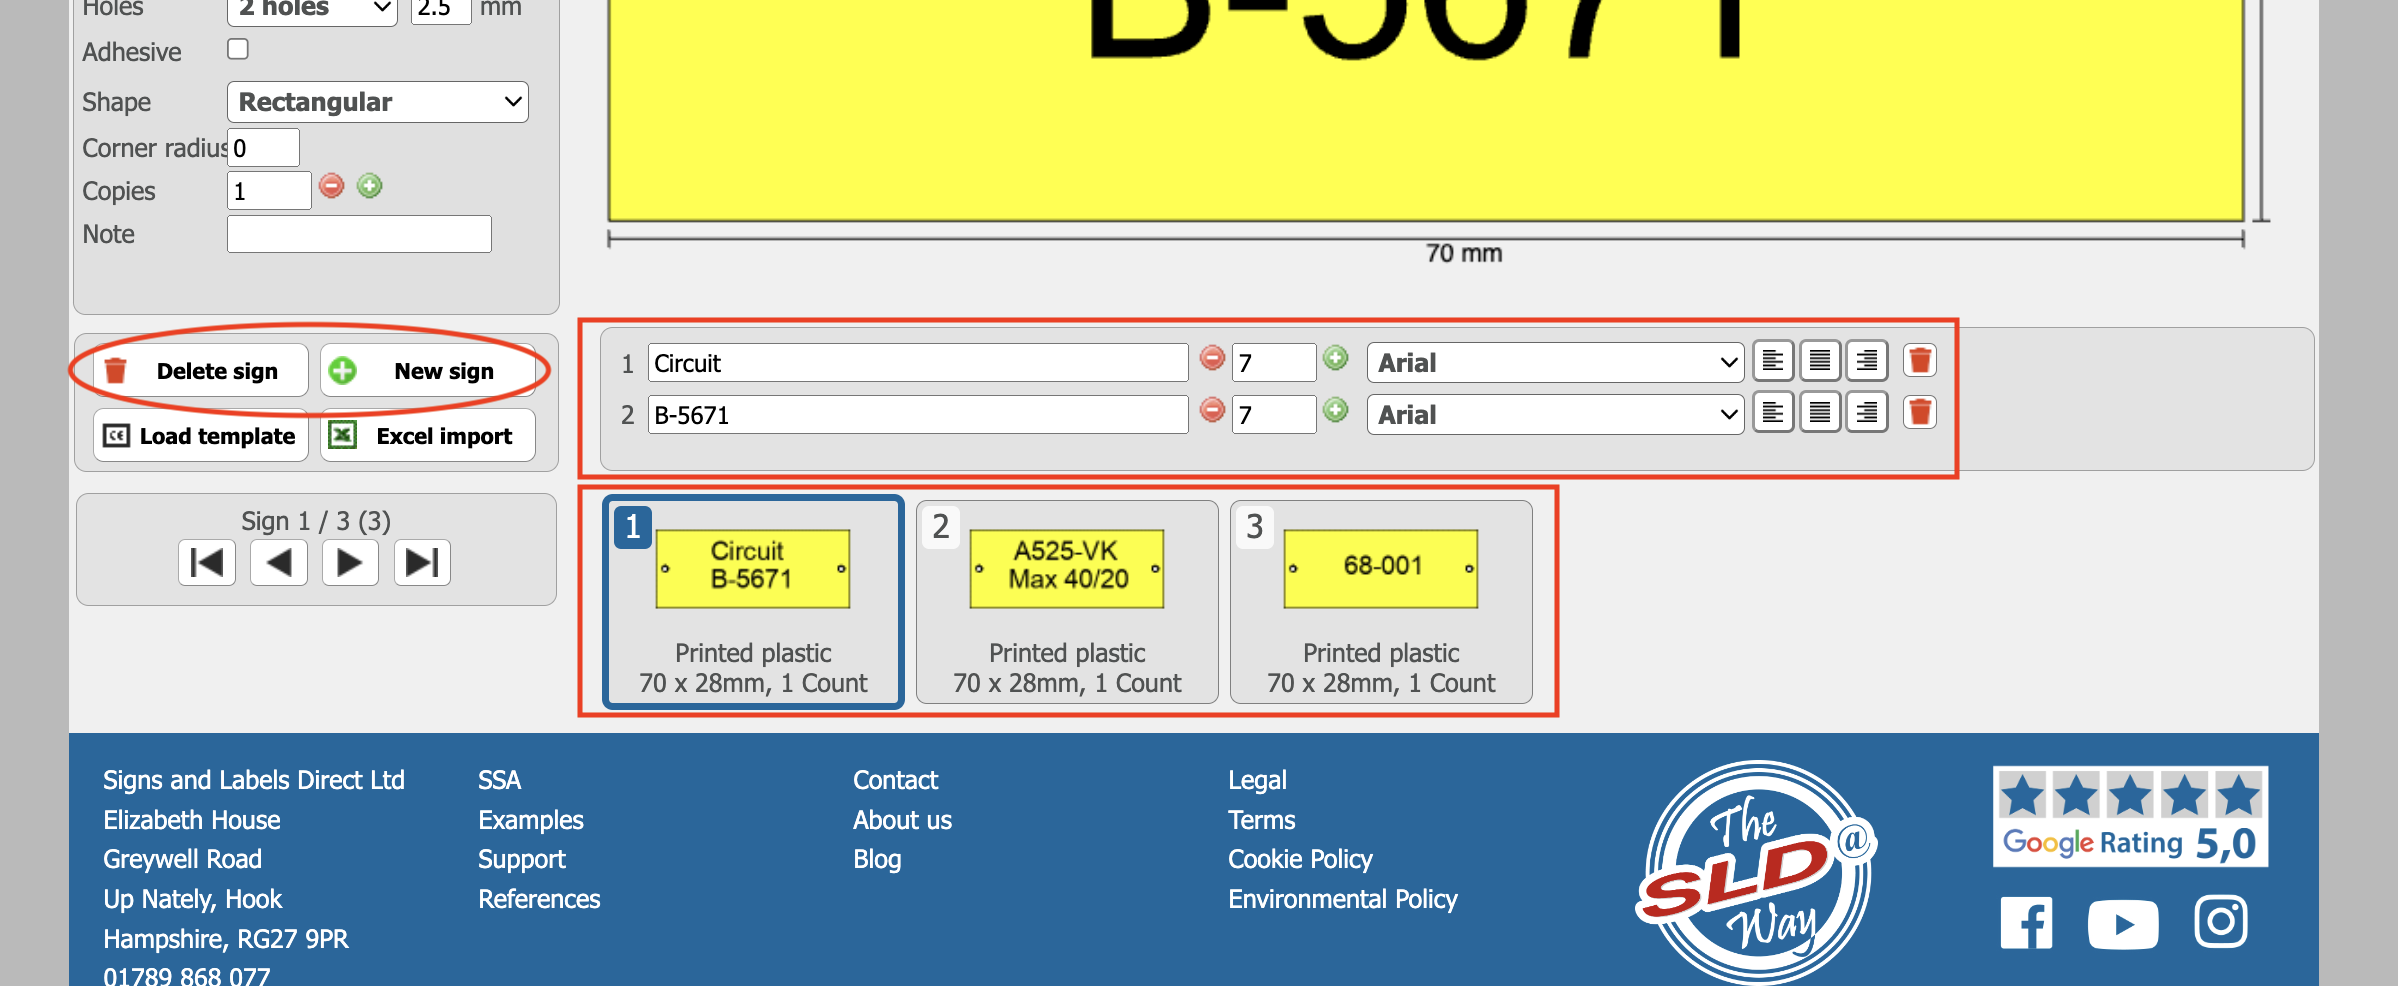
Task: Open the Cookie Policy footer link
Action: (x=1299, y=859)
